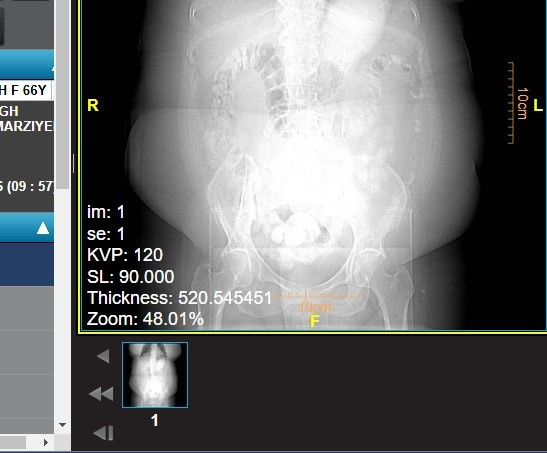Click the left panel vertical scrollbar thumb
The height and width of the screenshot is (453, 547).
62,94
